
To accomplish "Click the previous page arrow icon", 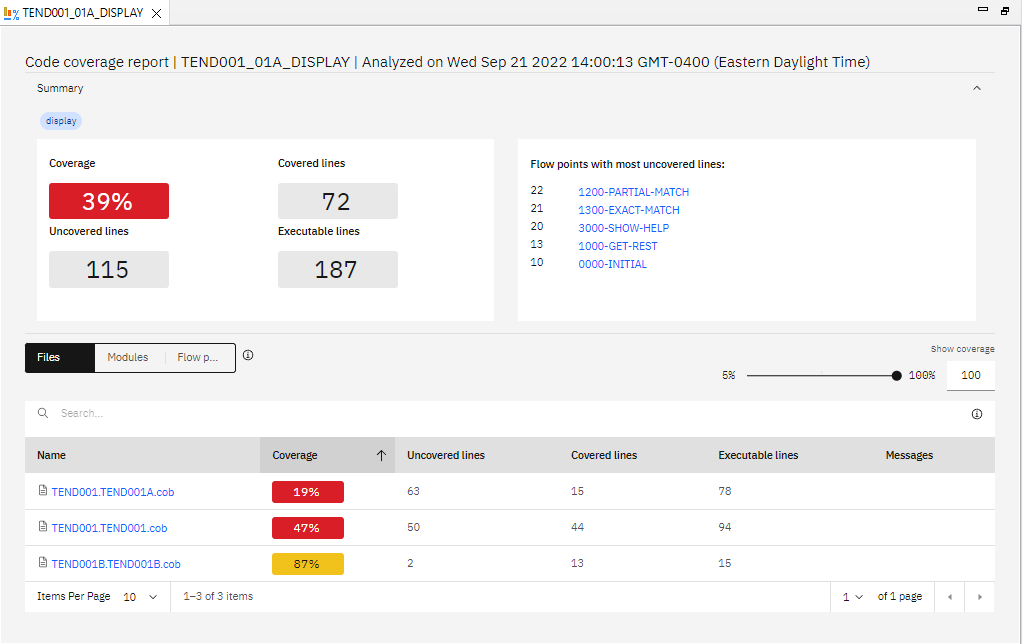I will pyautogui.click(x=949, y=596).
